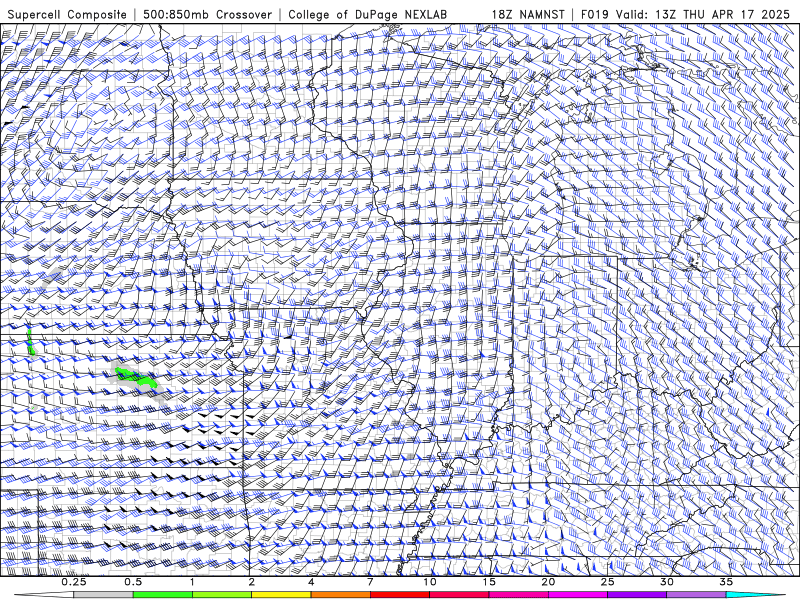Click the legend value 10
This screenshot has height=600, width=800.
(430, 582)
